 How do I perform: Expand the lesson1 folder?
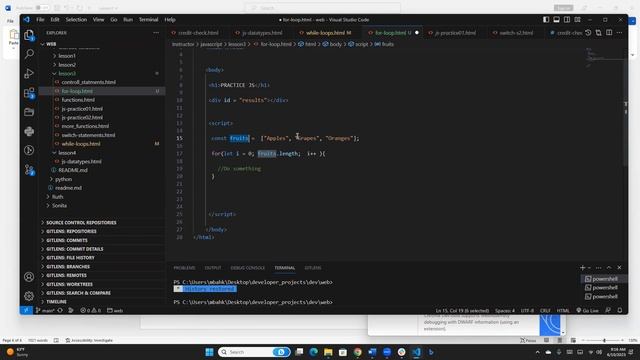point(67,56)
